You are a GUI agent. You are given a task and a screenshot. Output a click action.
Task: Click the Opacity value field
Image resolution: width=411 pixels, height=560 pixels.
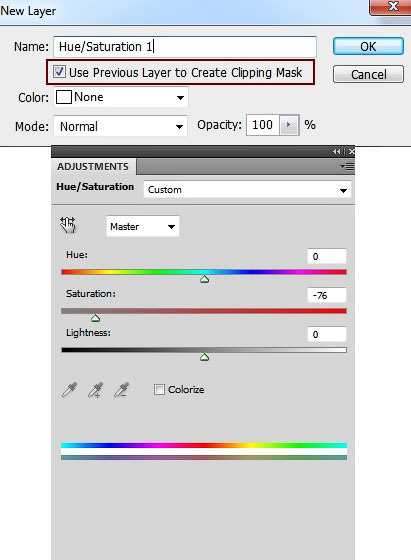point(262,125)
